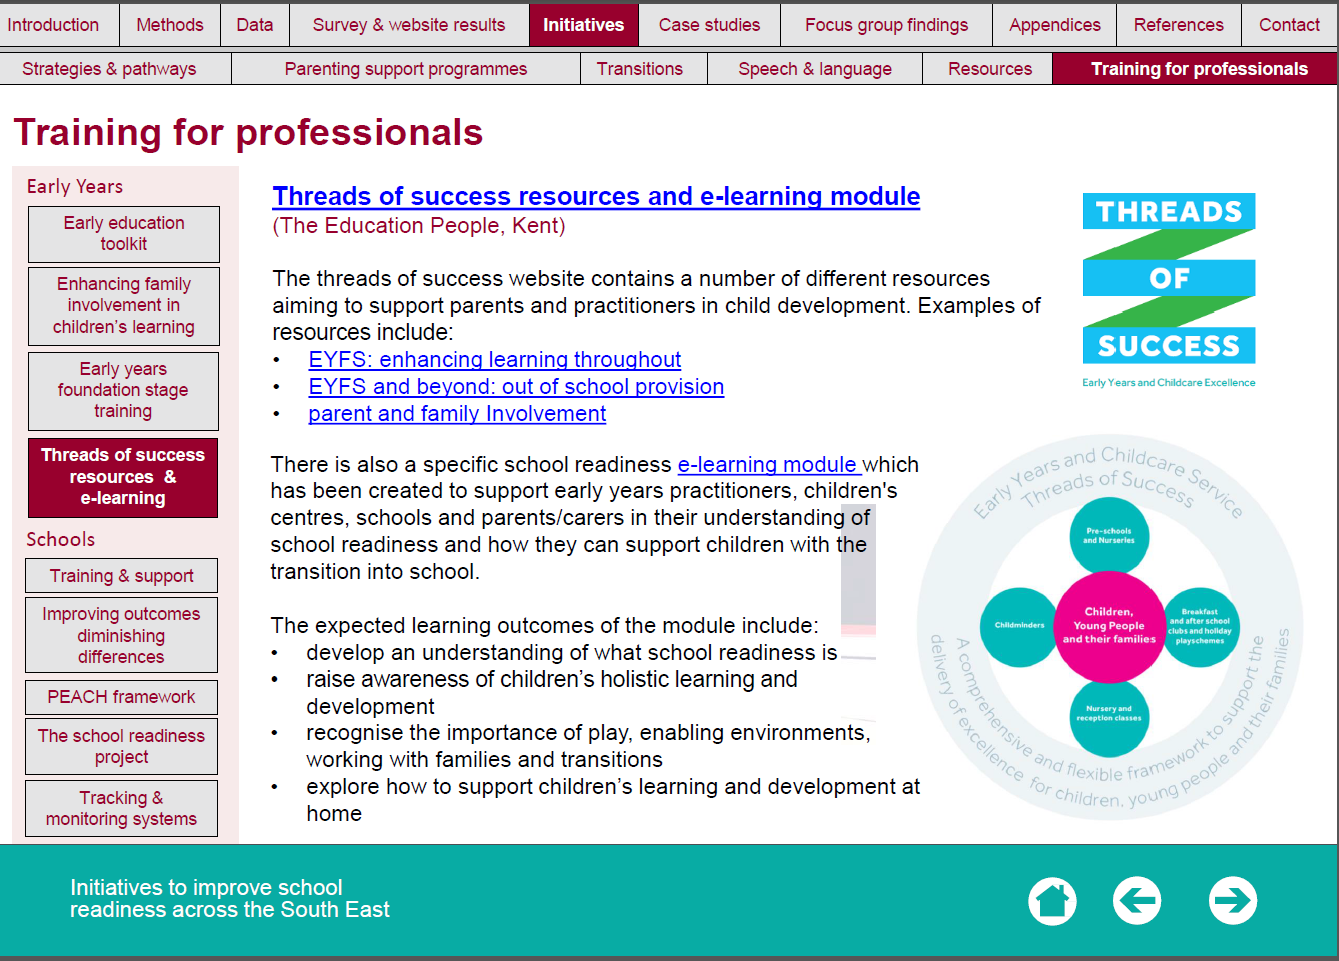
Task: Open the Focus group findings tab
Action: pos(886,25)
